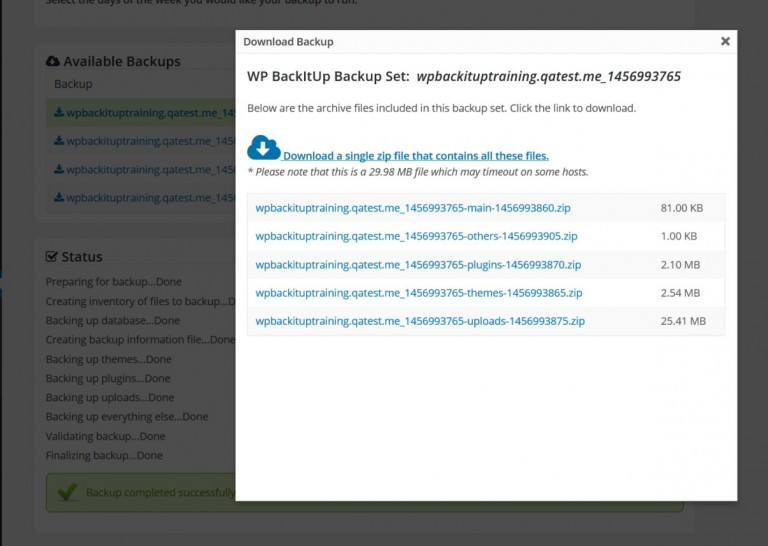The image size is (768, 546).
Task: Click 'Creating inventory of files to backup' line
Action: [141, 302]
